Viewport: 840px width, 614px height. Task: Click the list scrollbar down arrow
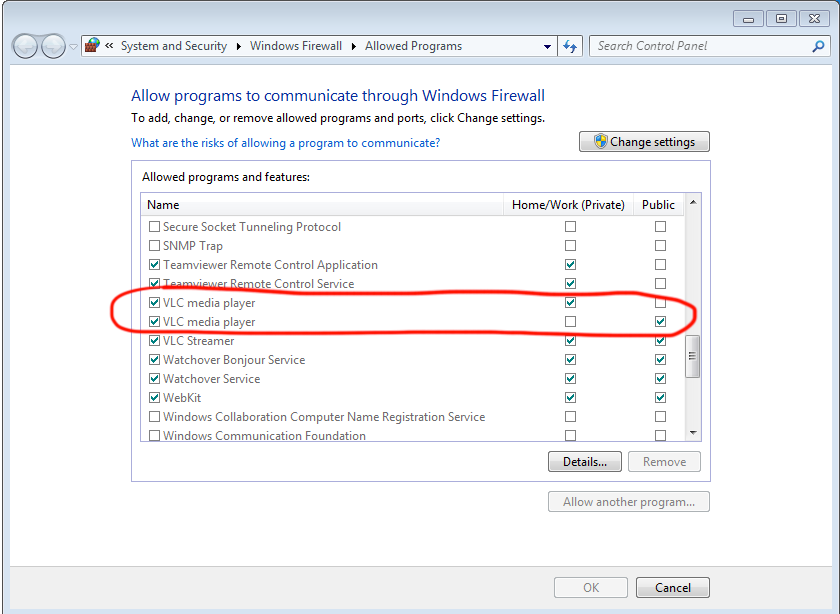click(693, 432)
